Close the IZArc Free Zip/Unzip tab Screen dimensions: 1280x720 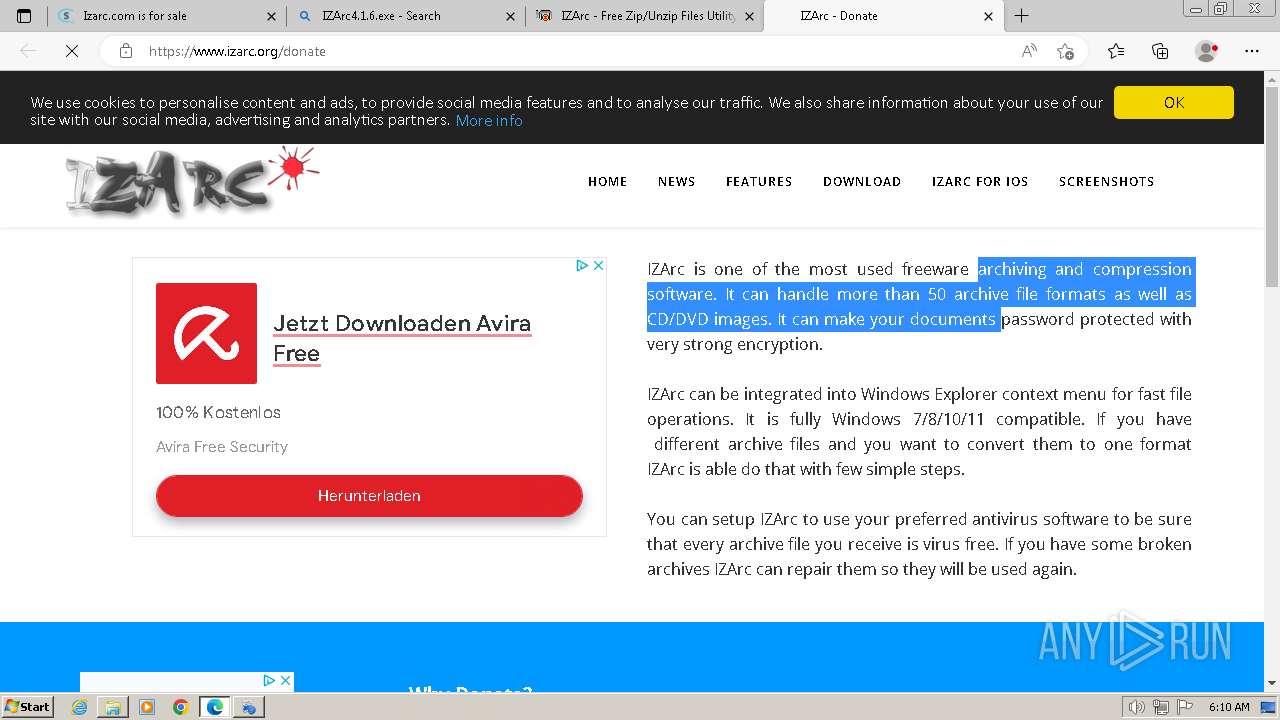(749, 16)
